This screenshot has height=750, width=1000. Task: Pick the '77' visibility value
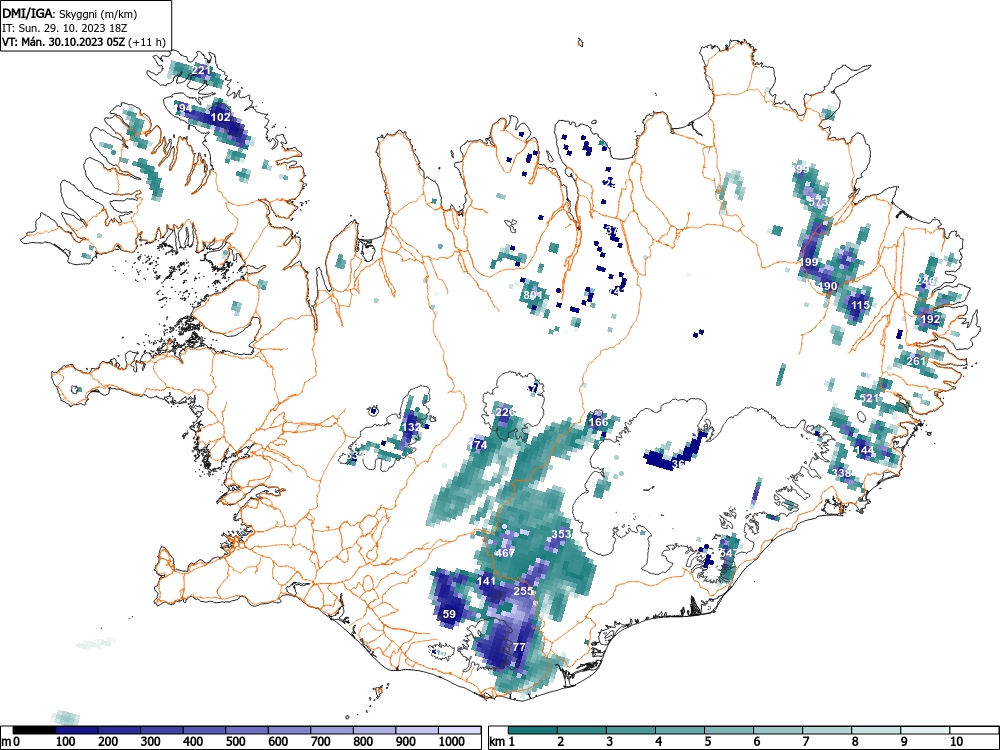click(519, 647)
